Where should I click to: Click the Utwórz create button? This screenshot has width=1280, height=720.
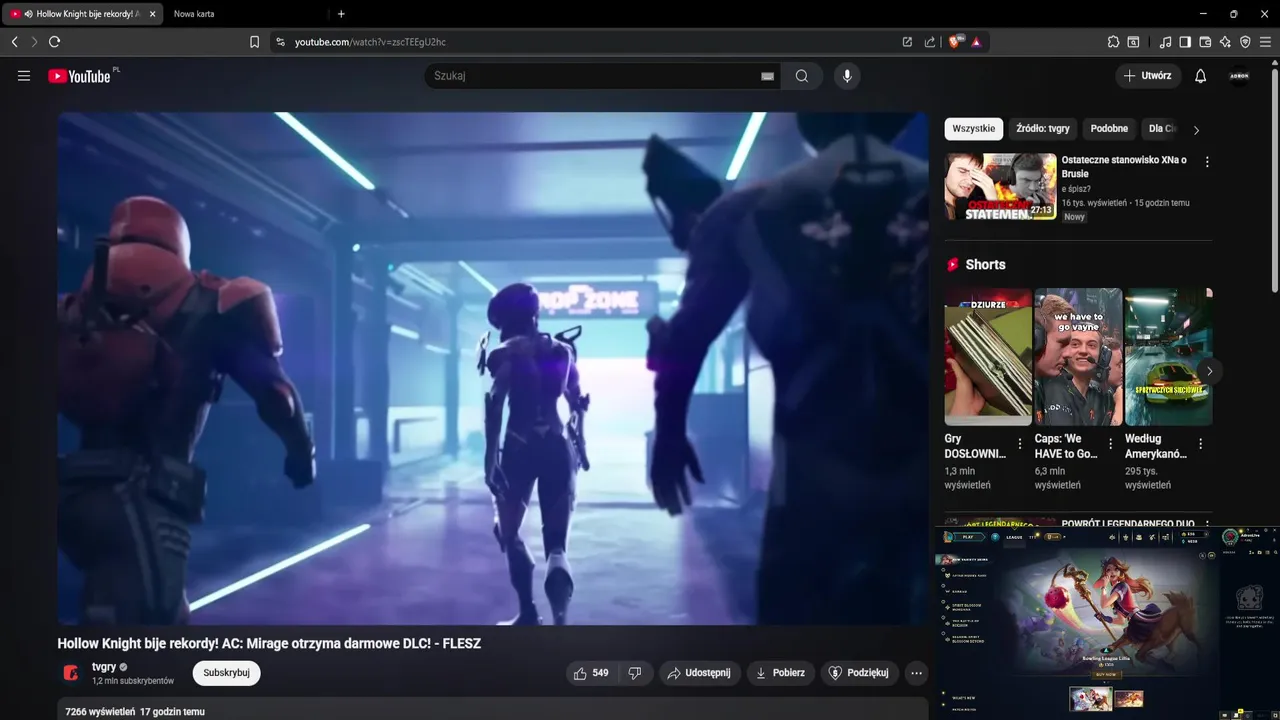pos(1148,76)
